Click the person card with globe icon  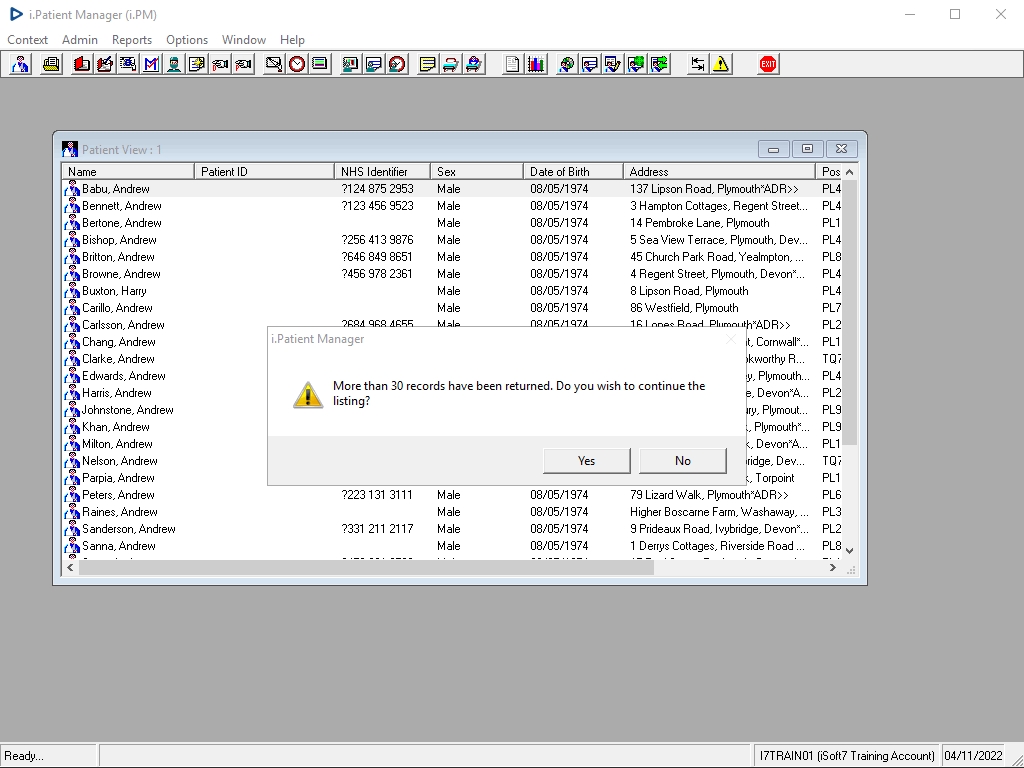point(636,64)
